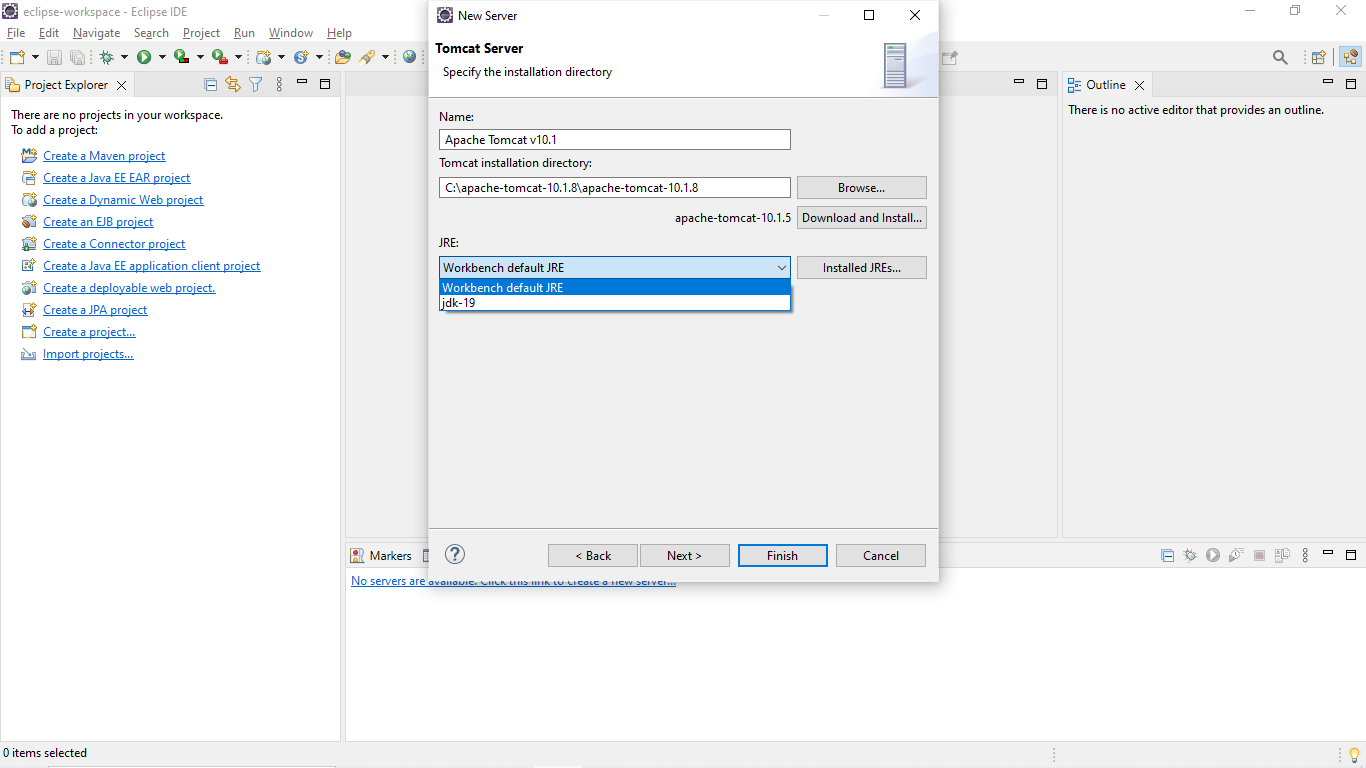Screen dimensions: 1366x768
Task: Open the Edit menu
Action: 49,33
